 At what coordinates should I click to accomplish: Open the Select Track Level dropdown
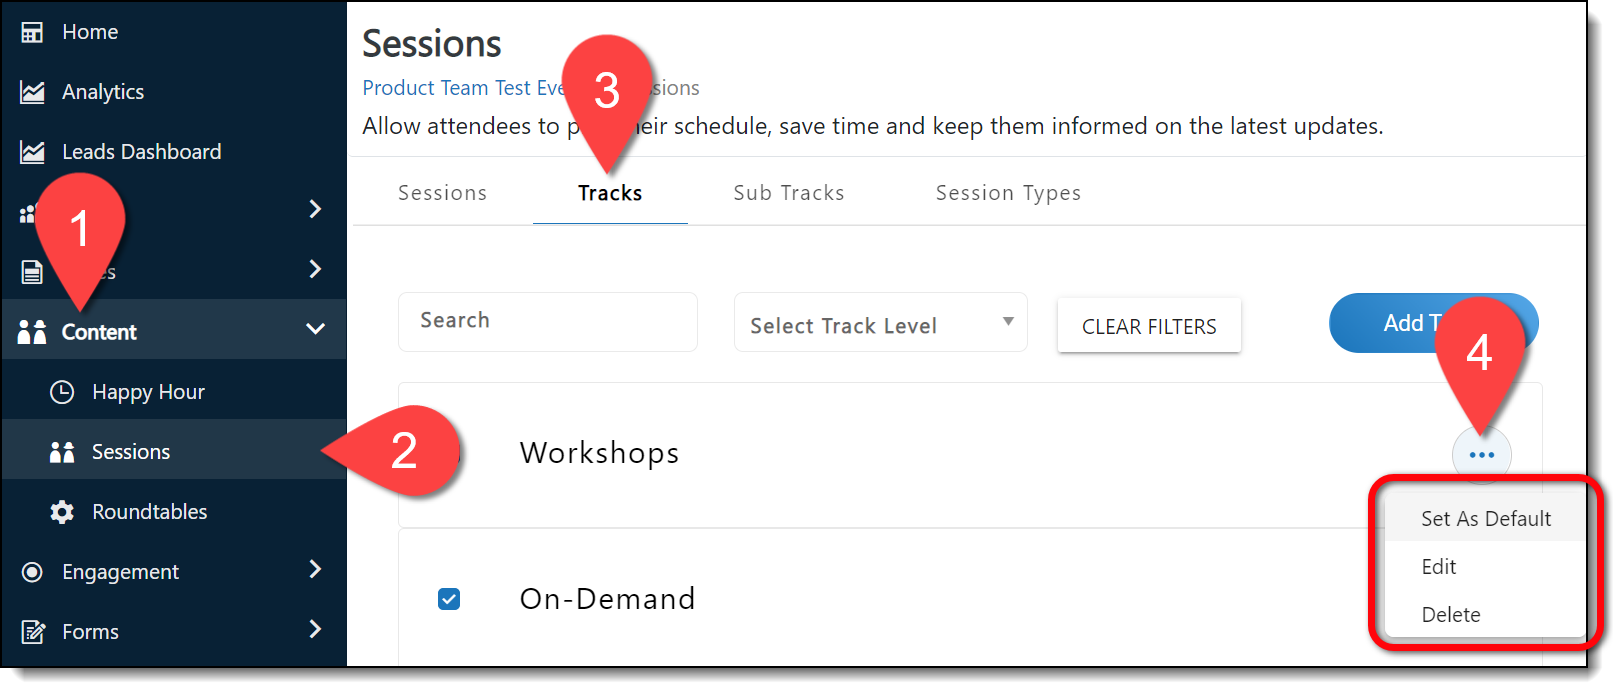(880, 323)
